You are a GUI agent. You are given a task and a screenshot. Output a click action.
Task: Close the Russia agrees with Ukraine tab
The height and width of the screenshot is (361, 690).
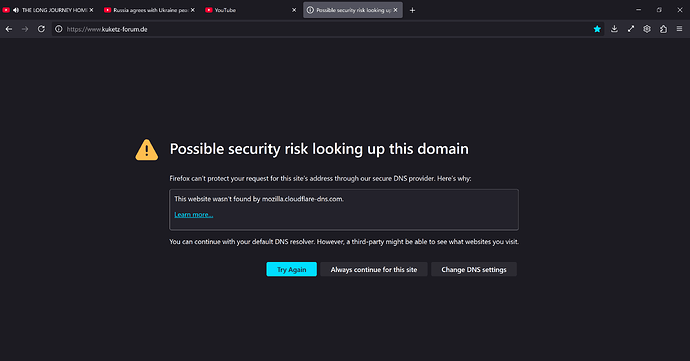[192, 10]
